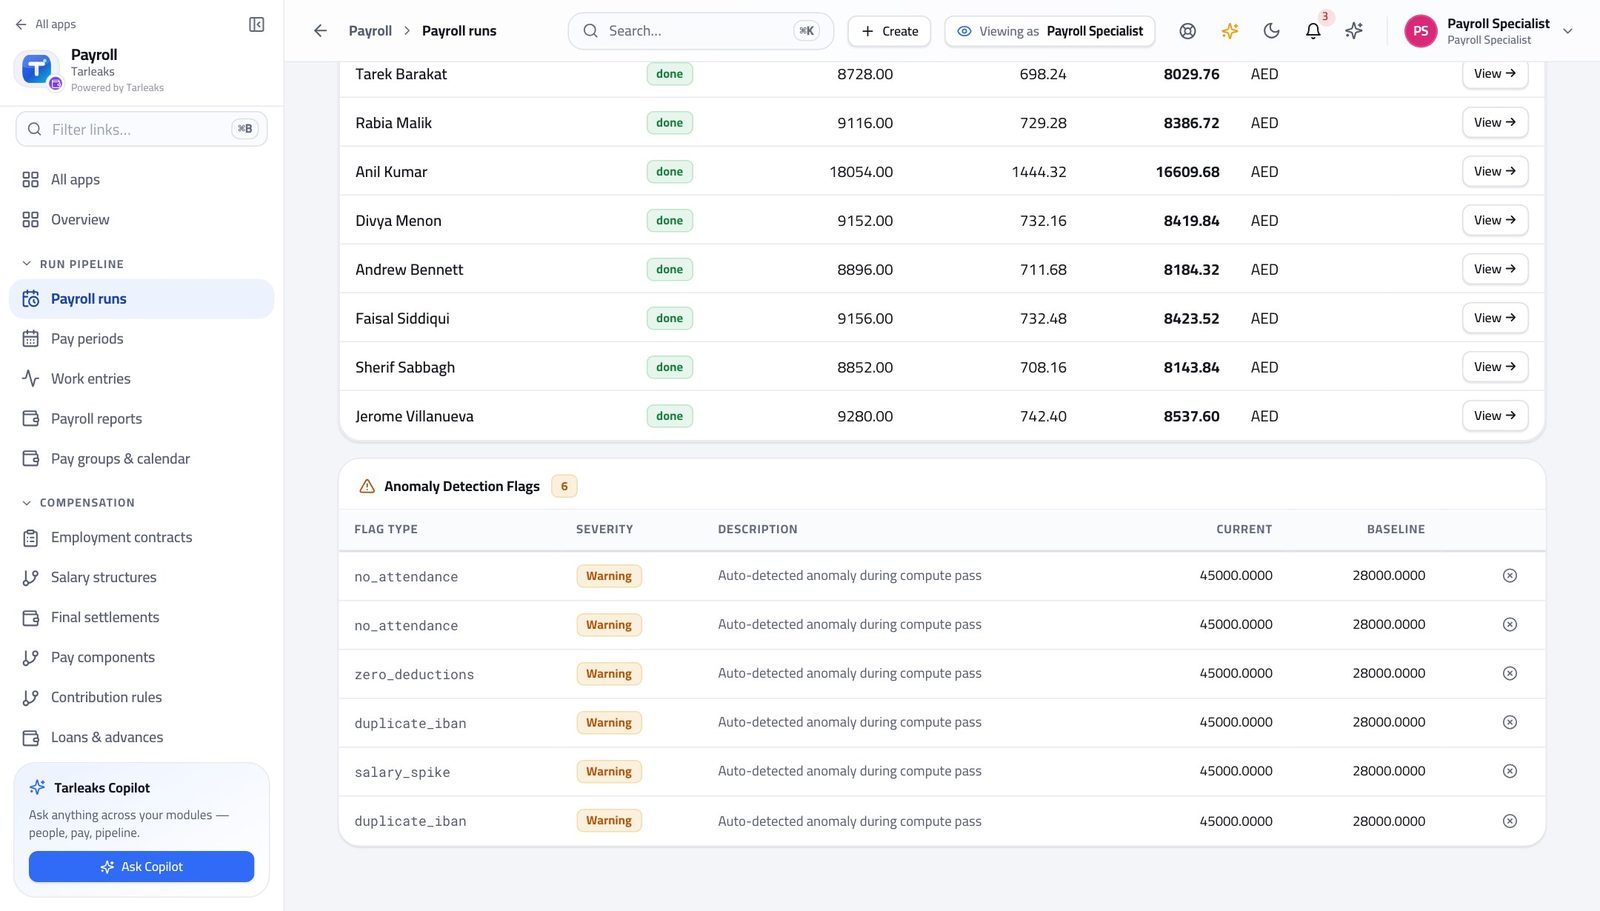Click the Pay periods calendar icon
1600x911 pixels.
tap(31, 339)
